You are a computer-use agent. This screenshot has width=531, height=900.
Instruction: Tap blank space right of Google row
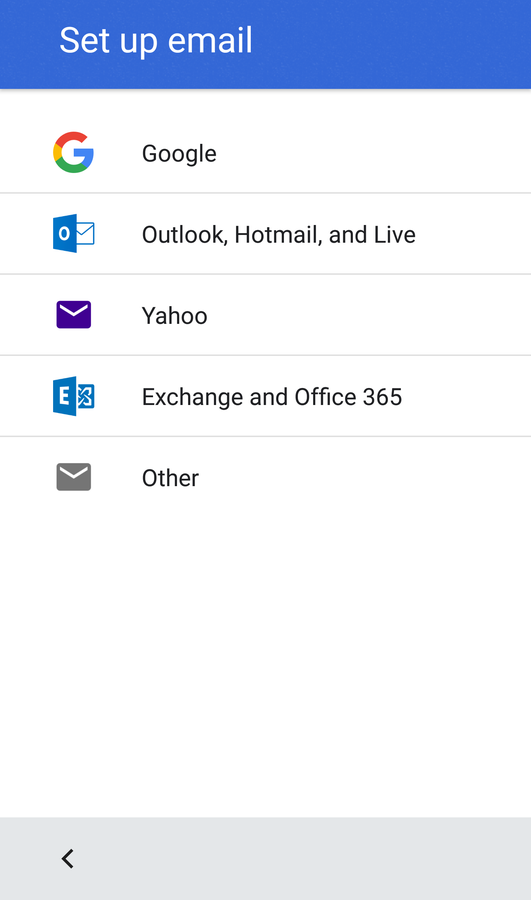(373, 153)
